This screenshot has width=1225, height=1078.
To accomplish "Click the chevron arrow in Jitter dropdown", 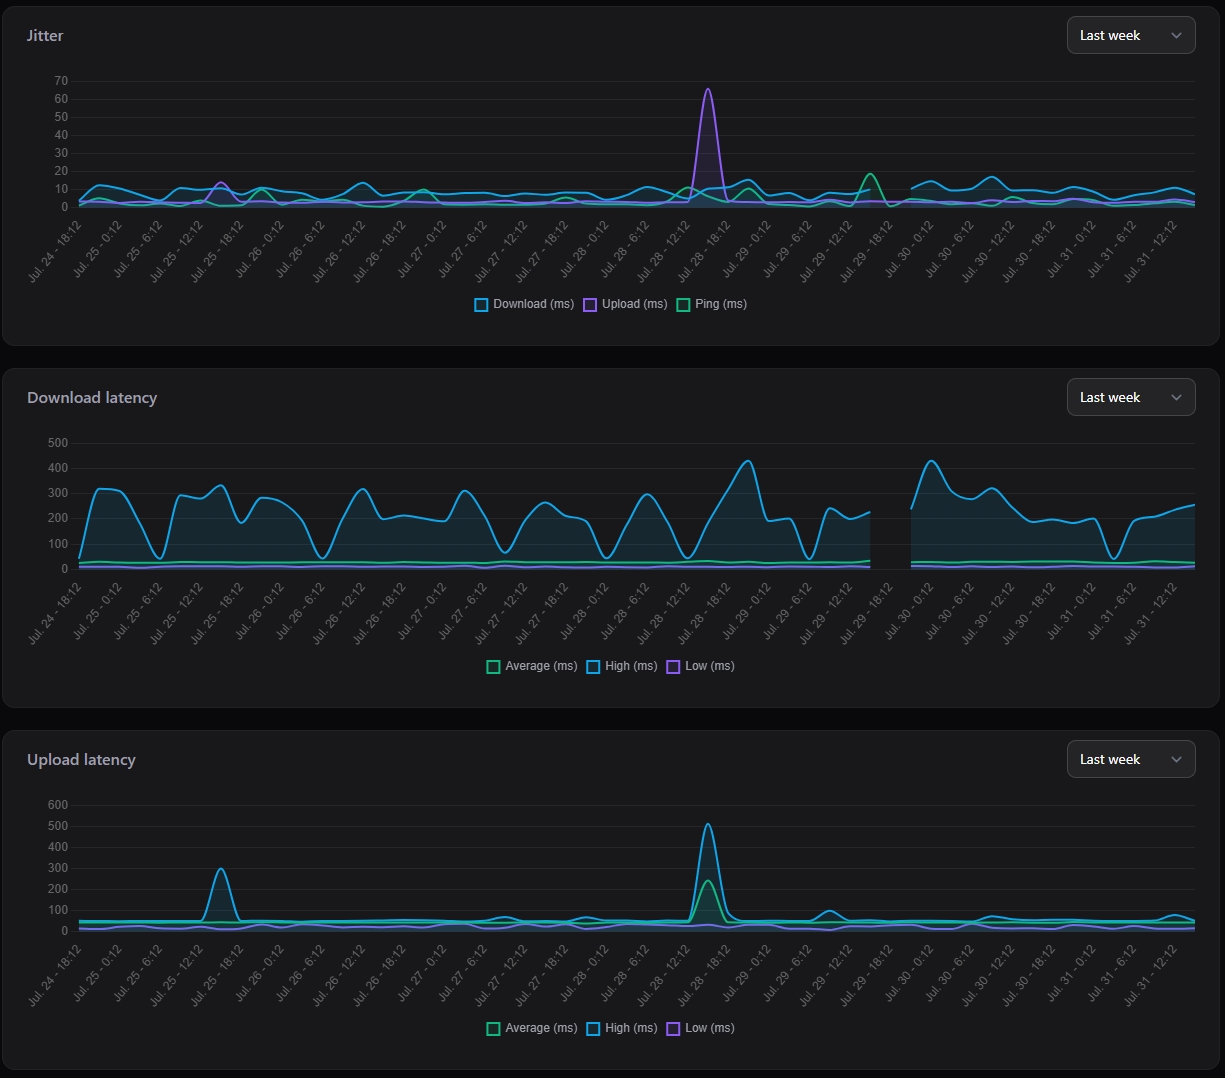I will click(x=1176, y=35).
